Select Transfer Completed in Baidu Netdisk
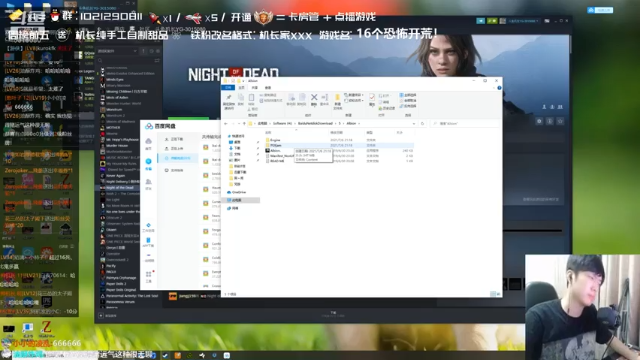 [178, 158]
